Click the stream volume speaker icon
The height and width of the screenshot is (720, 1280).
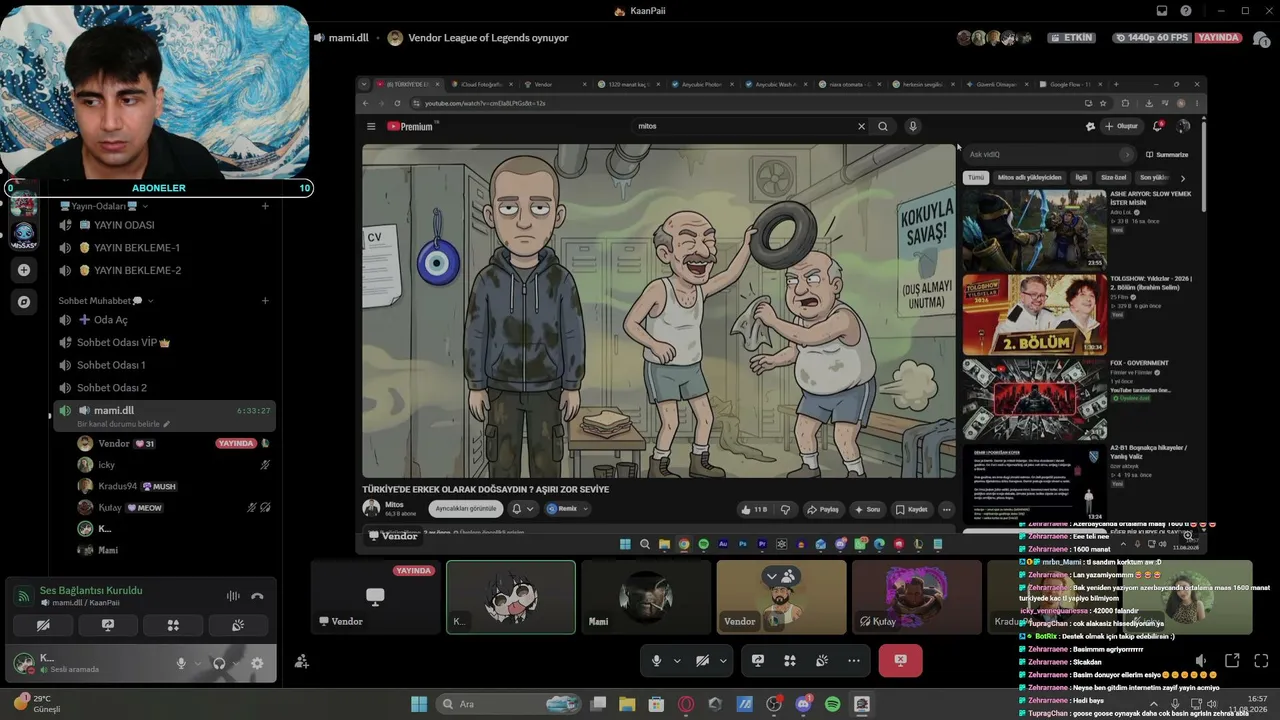pos(1201,661)
